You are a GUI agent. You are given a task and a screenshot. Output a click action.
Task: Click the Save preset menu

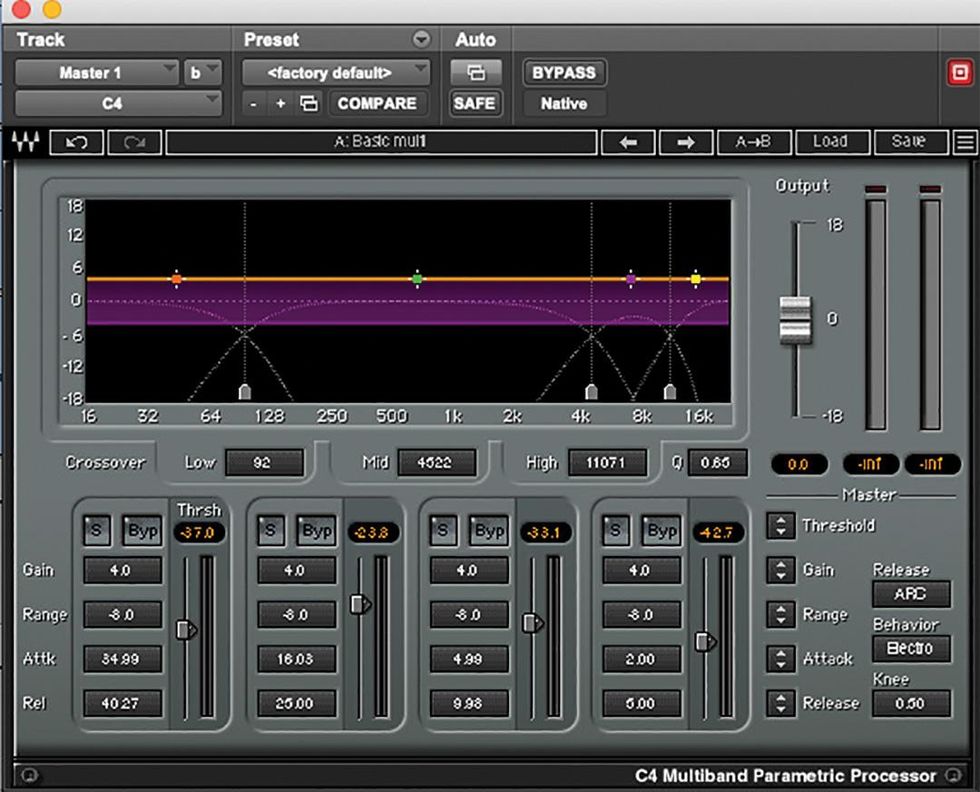point(908,142)
